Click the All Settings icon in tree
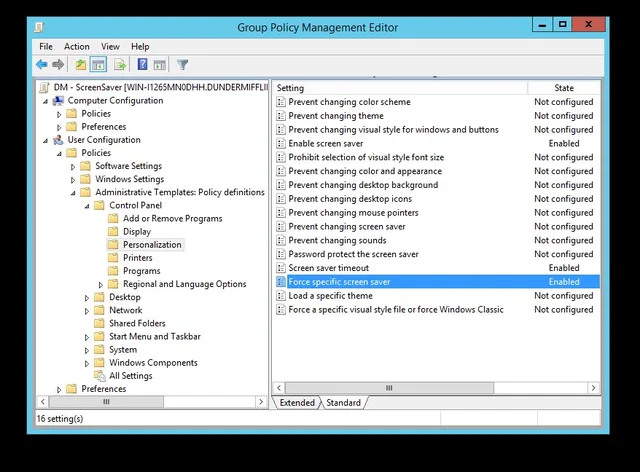The image size is (640, 472). click(x=100, y=376)
